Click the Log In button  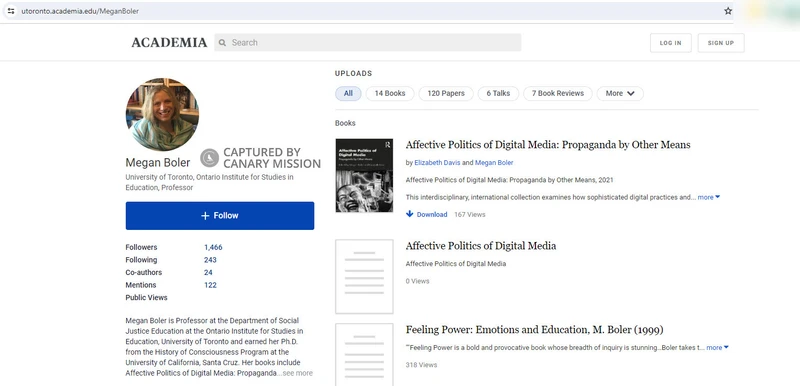[670, 43]
